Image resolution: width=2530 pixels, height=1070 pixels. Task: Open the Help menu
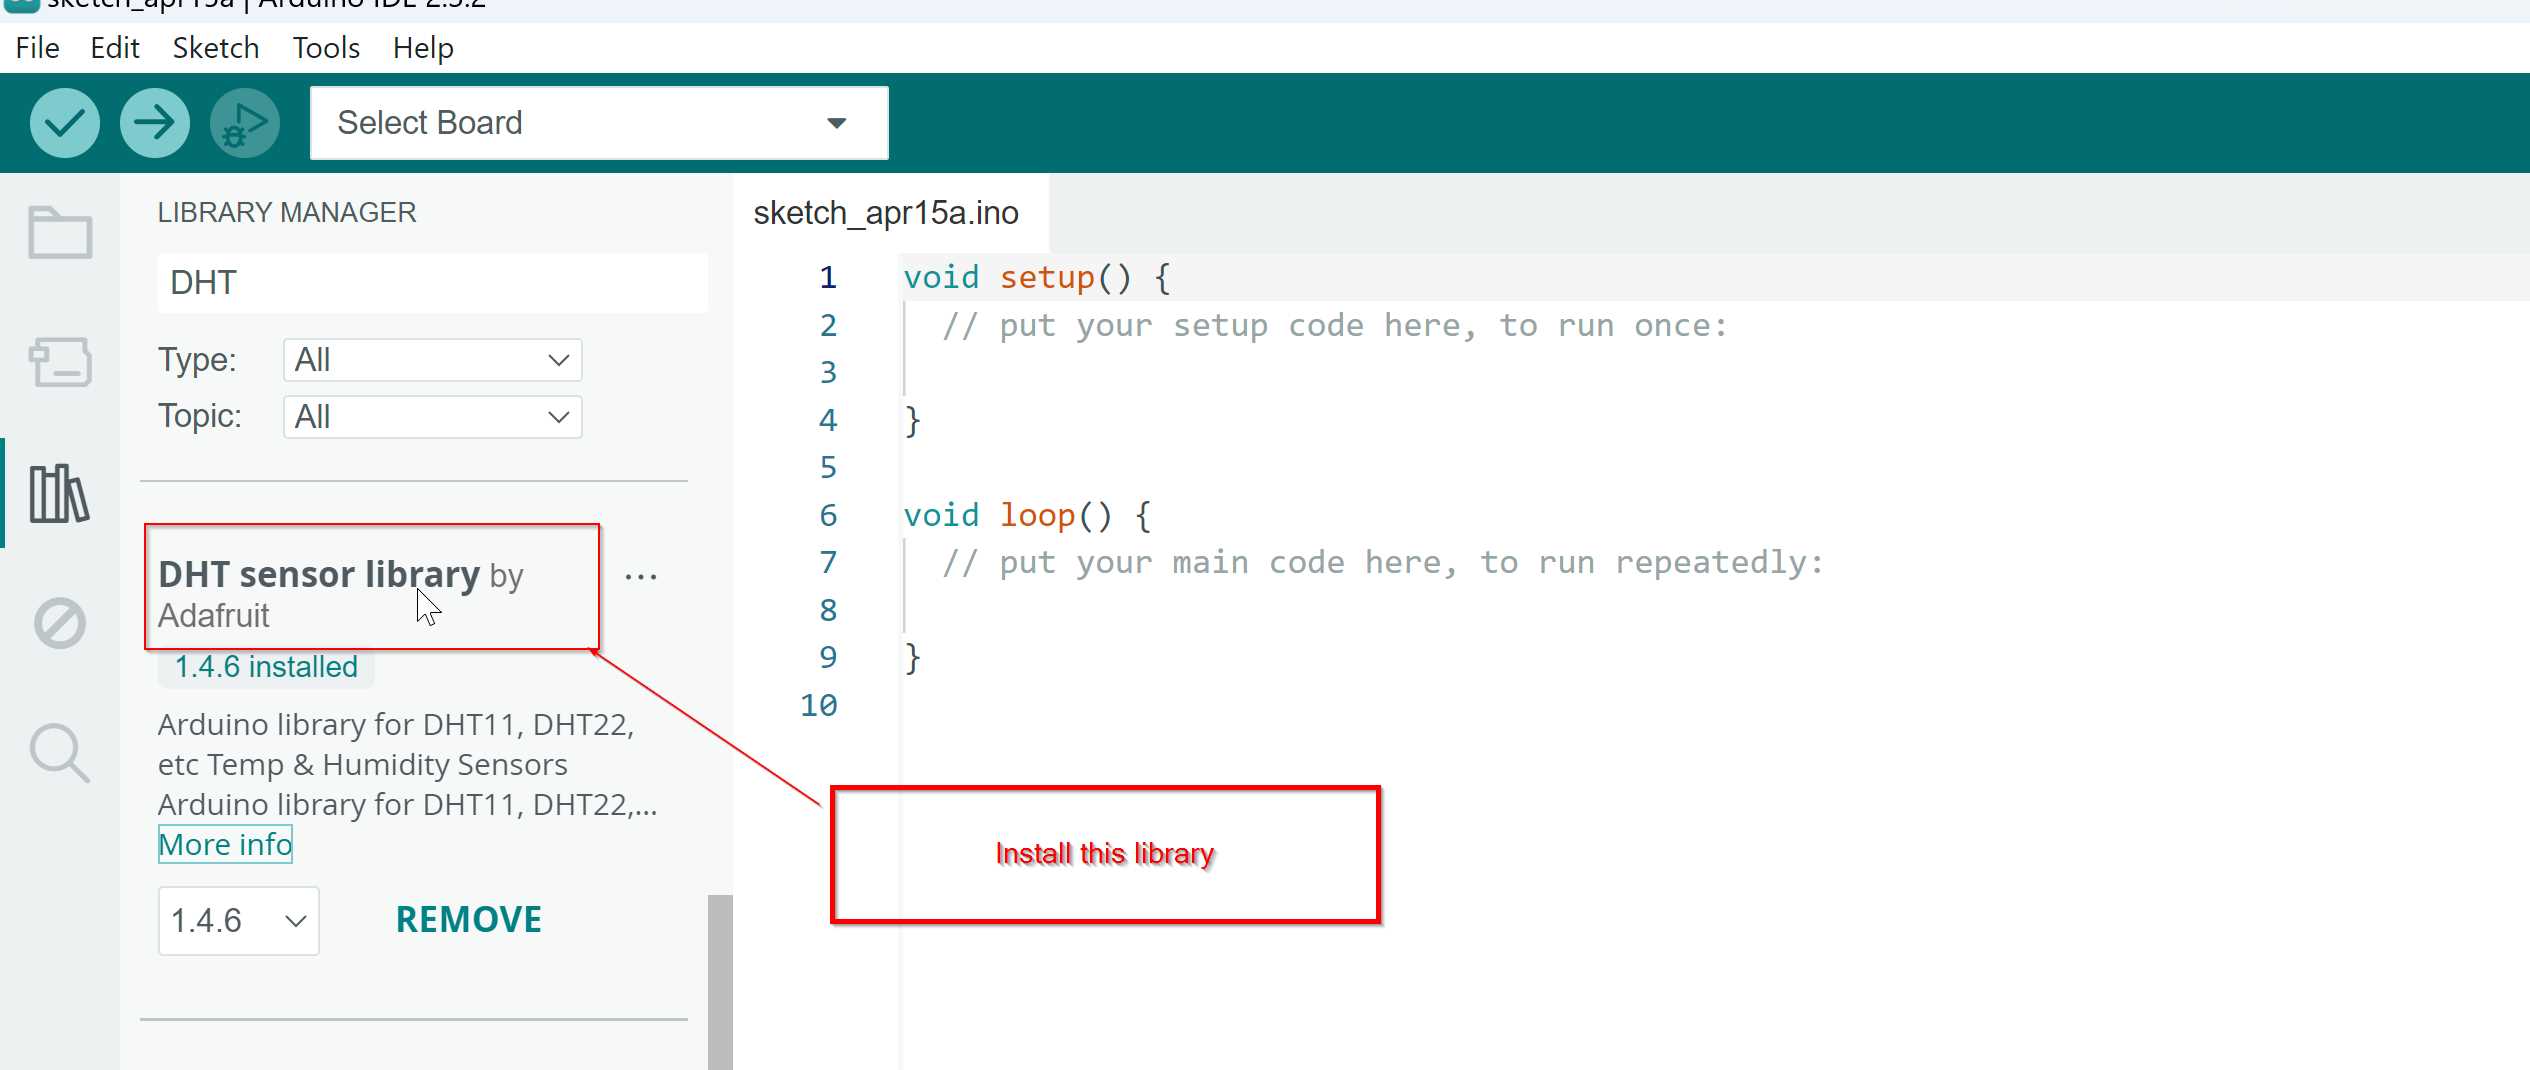(423, 48)
